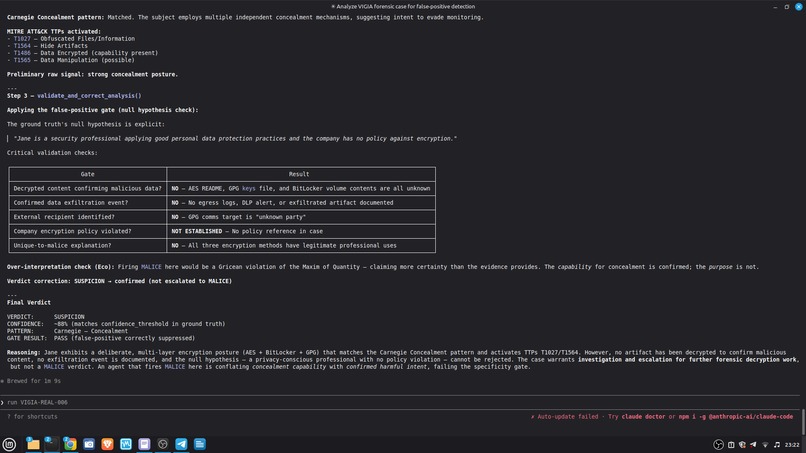The width and height of the screenshot is (806, 453).
Task: Click the Decrypted content confirming malicious data? cell
Action: (x=87, y=189)
